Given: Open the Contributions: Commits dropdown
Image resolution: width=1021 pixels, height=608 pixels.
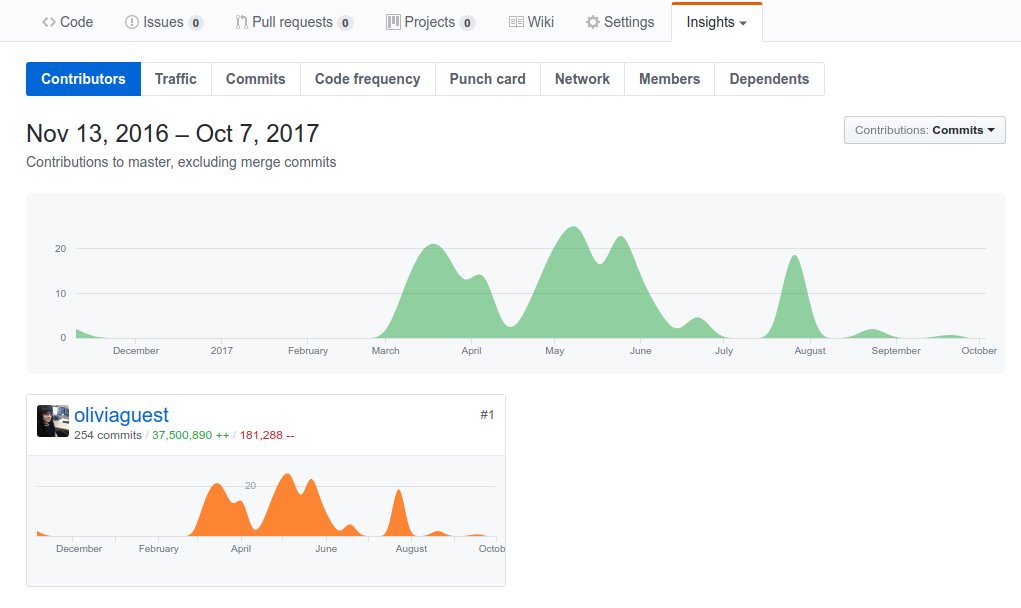Looking at the screenshot, I should (x=925, y=130).
